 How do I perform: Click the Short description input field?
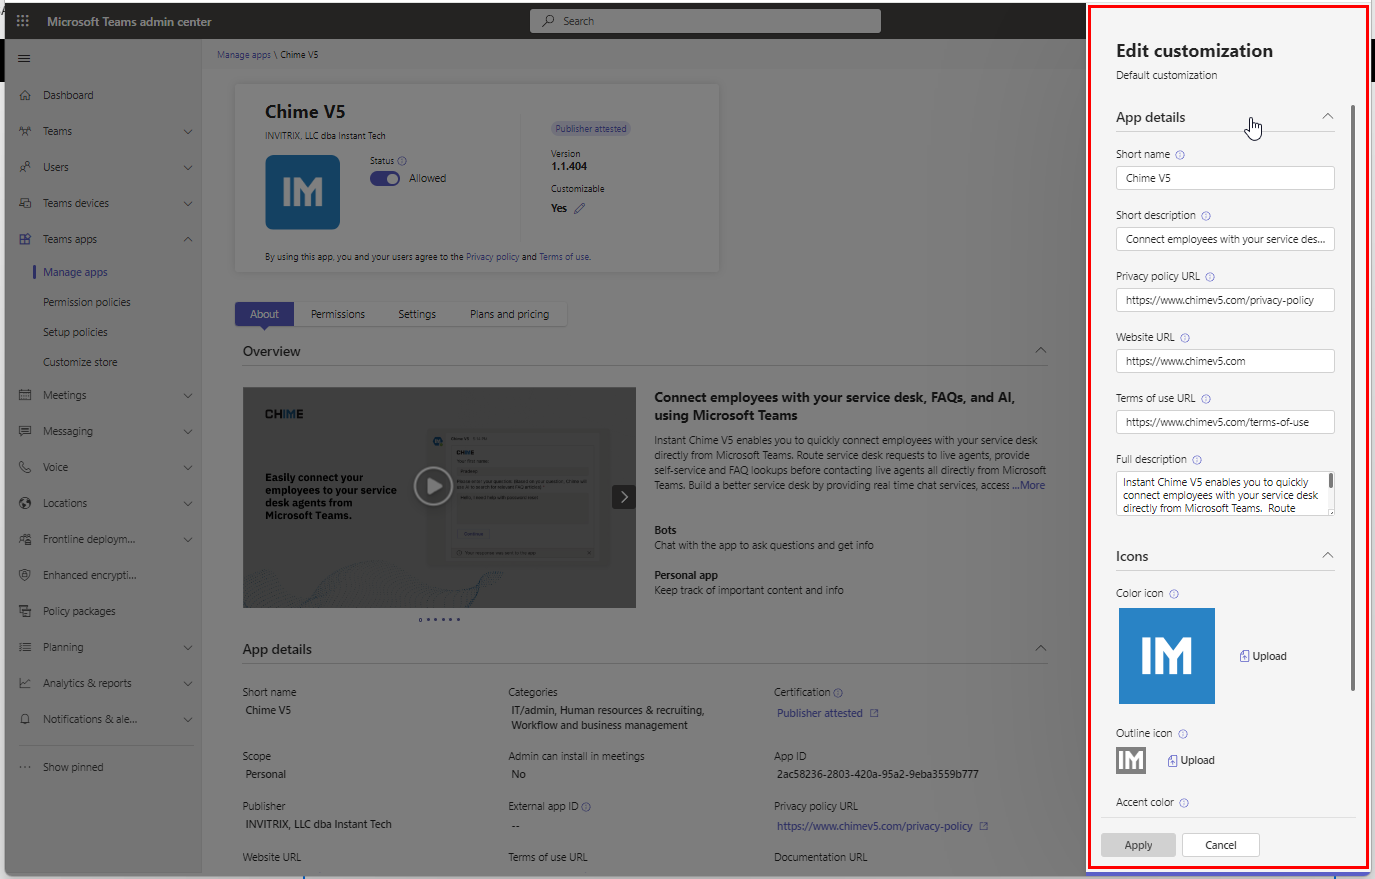pos(1225,239)
